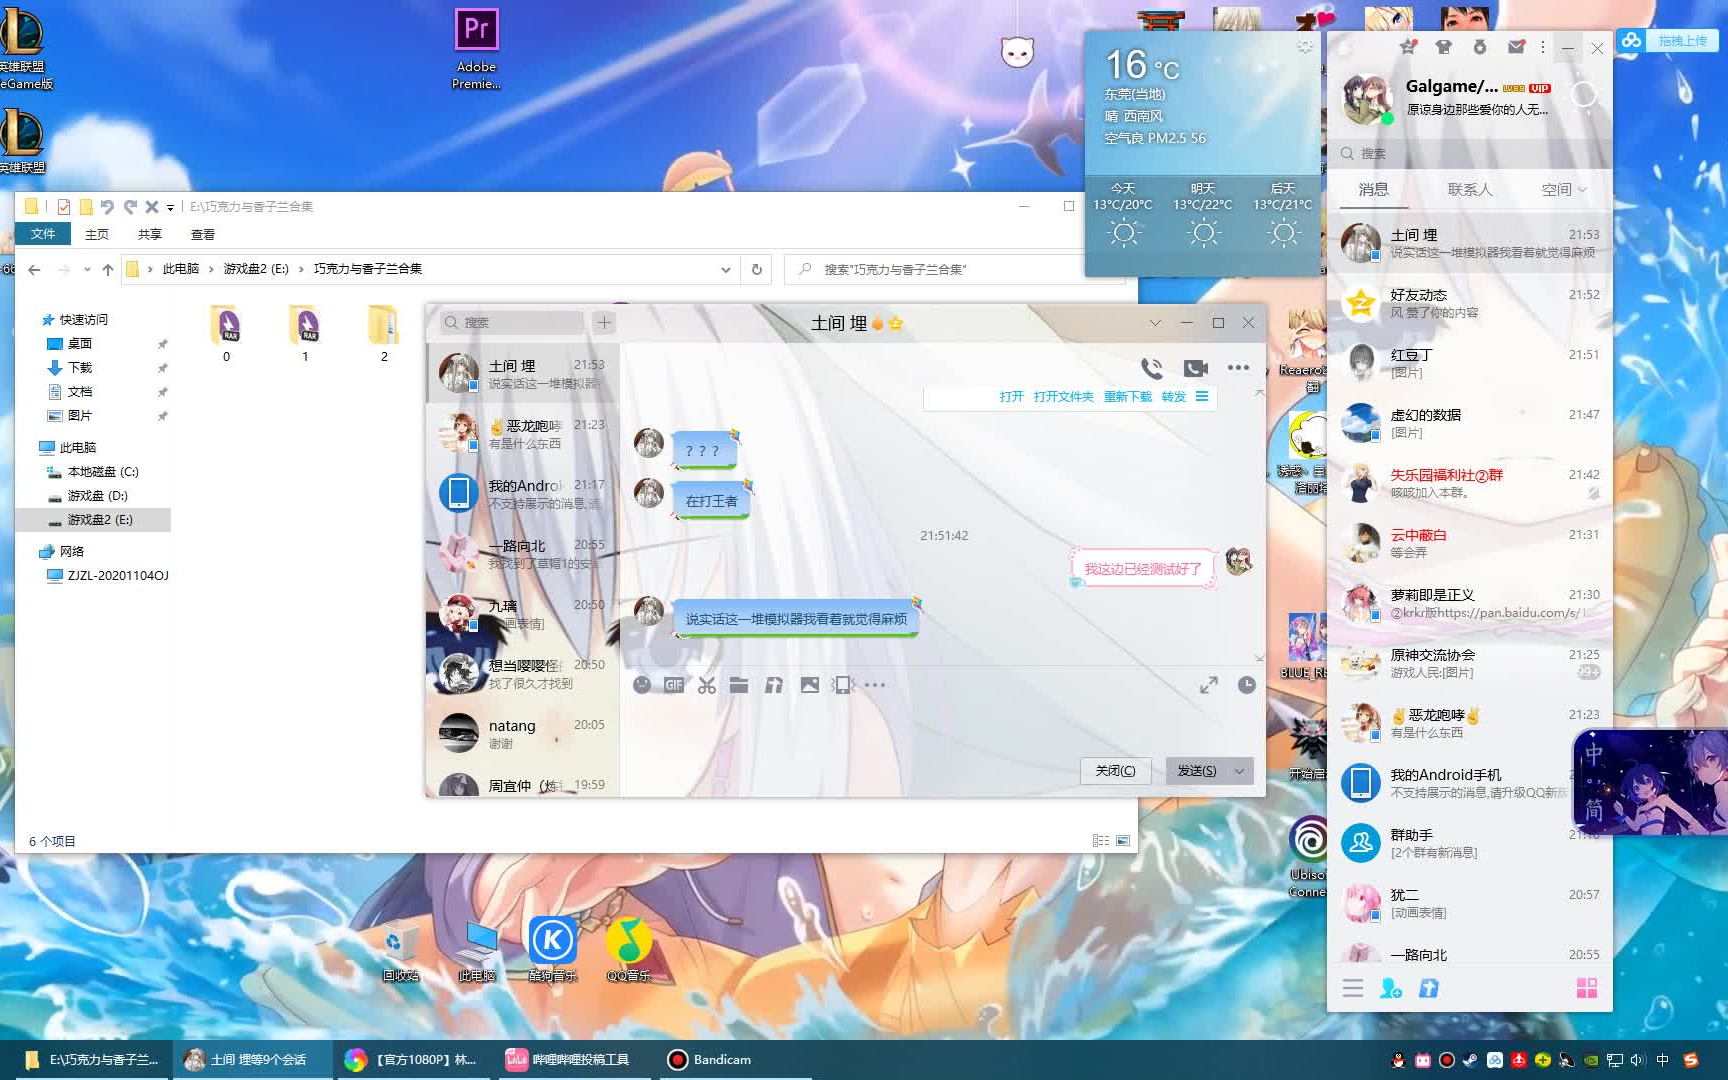This screenshot has width=1728, height=1080.
Task: Toggle pin on 图片 quick access item
Action: (x=162, y=416)
